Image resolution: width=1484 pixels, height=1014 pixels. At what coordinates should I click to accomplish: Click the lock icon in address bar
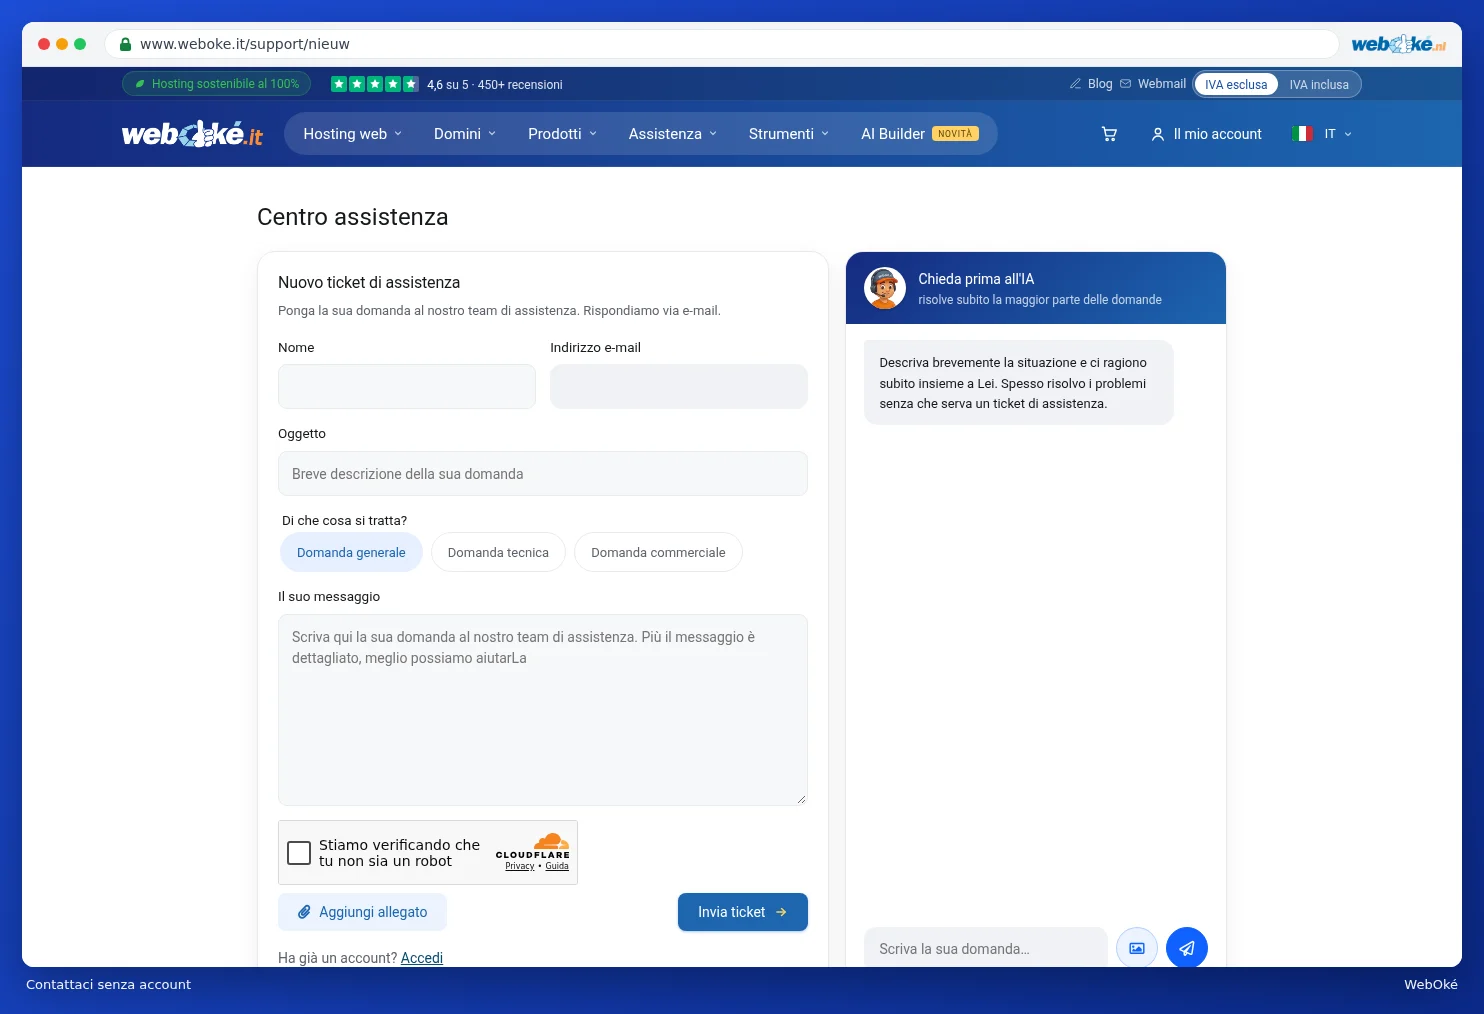pos(126,44)
